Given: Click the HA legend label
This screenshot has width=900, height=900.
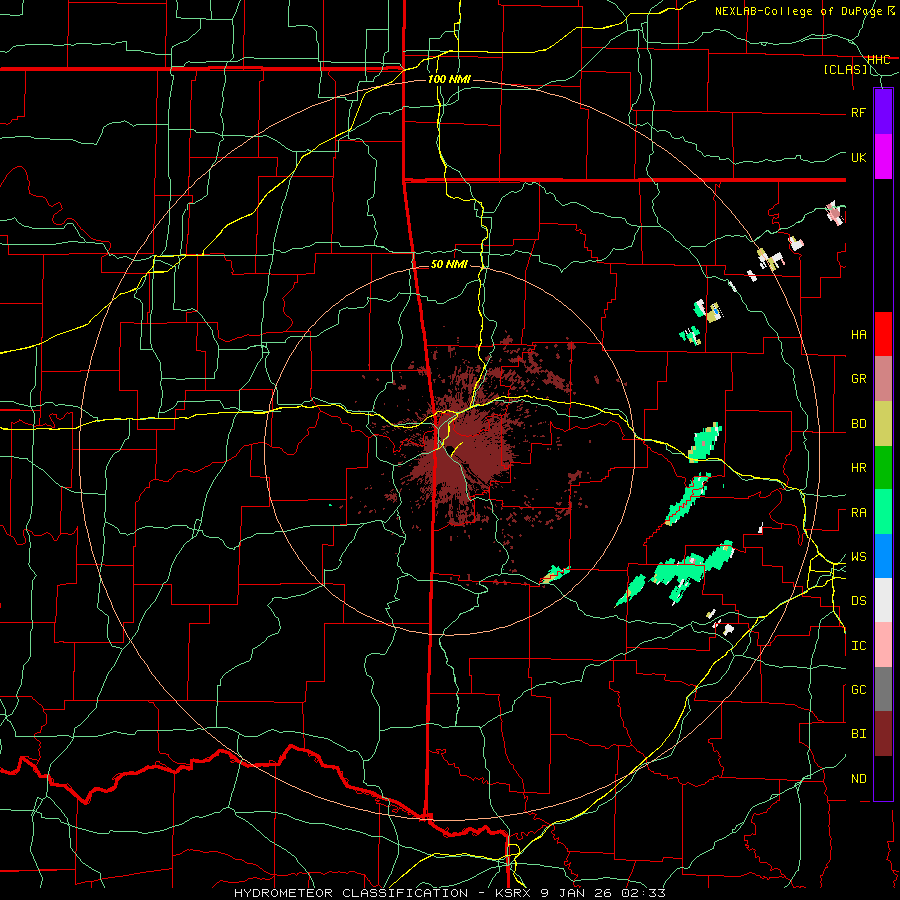Looking at the screenshot, I should [859, 335].
